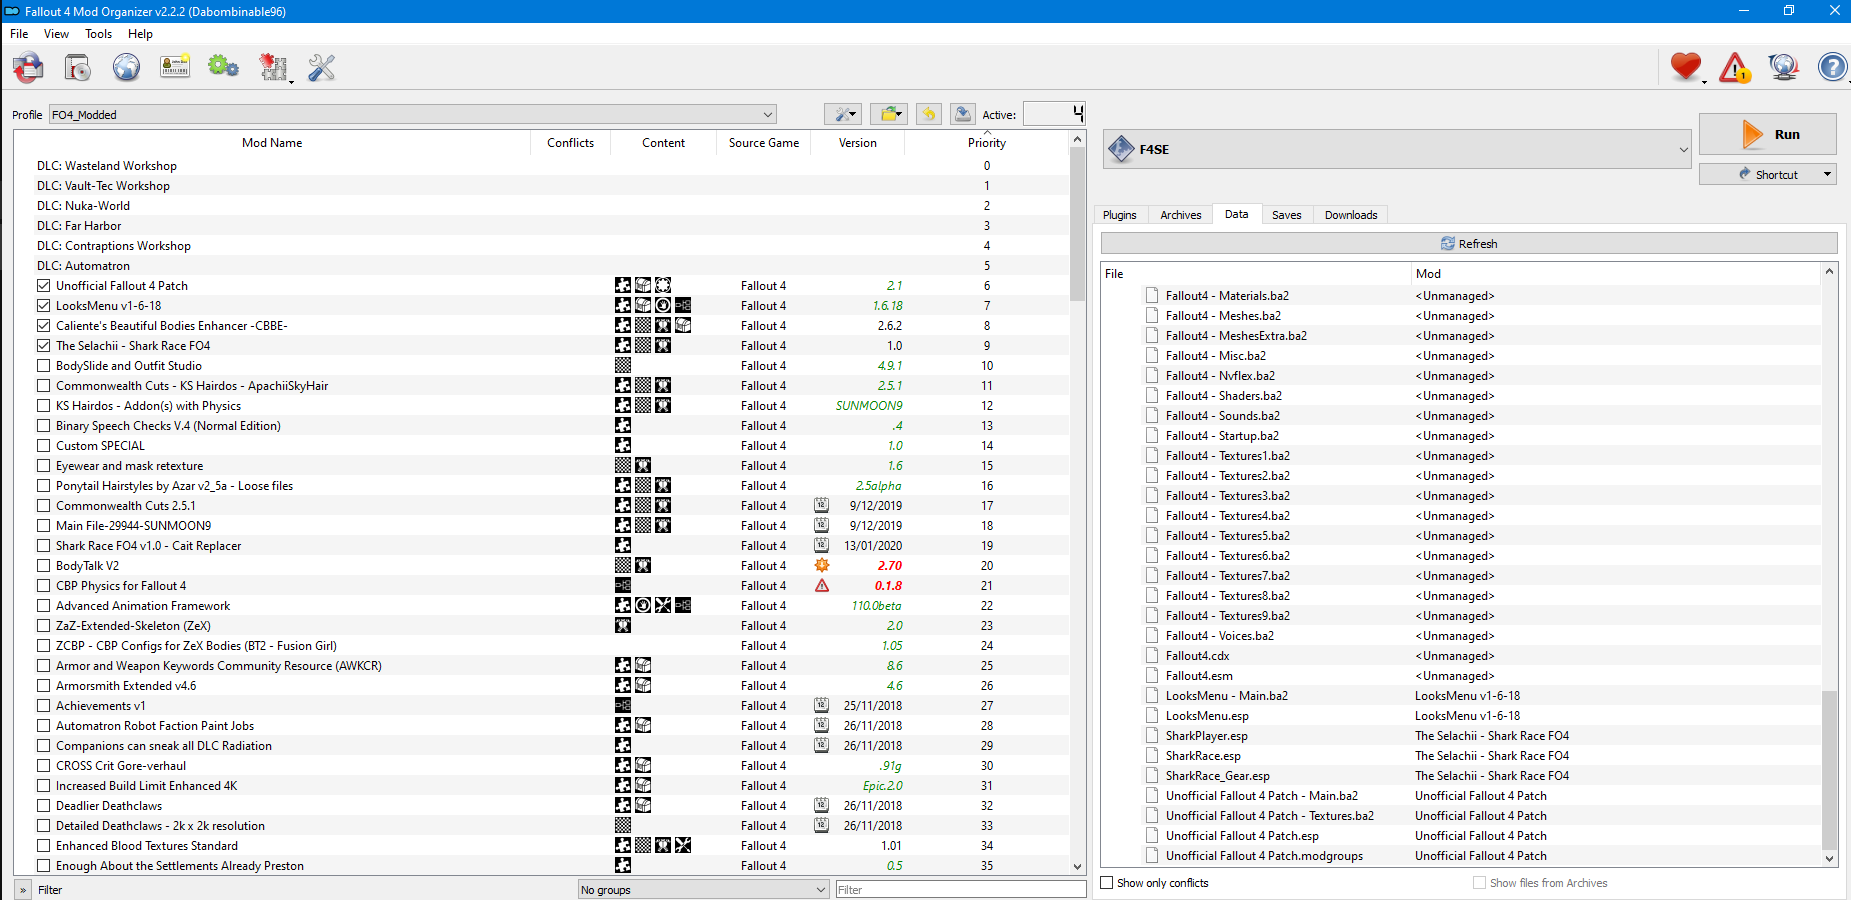Screen dimensions: 1851x900
Task: Click the warning triangle on CBP Physics row
Action: pos(822,586)
